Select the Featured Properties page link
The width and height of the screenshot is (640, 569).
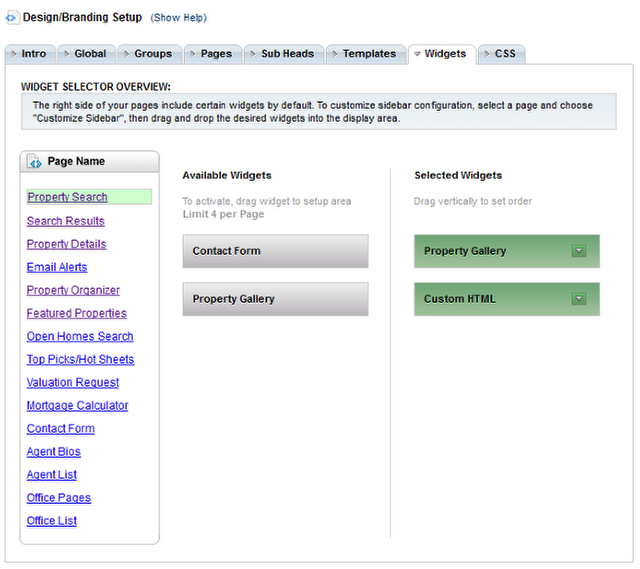77,313
